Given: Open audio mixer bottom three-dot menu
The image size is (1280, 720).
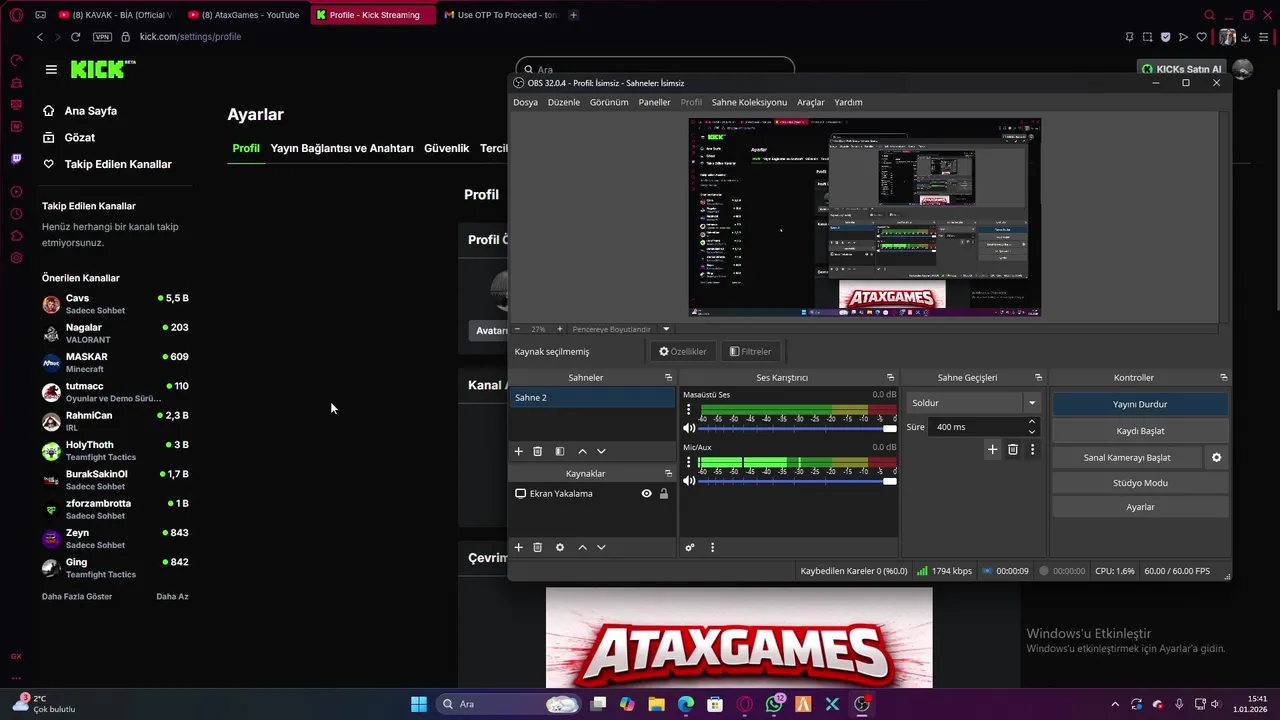Looking at the screenshot, I should (712, 547).
